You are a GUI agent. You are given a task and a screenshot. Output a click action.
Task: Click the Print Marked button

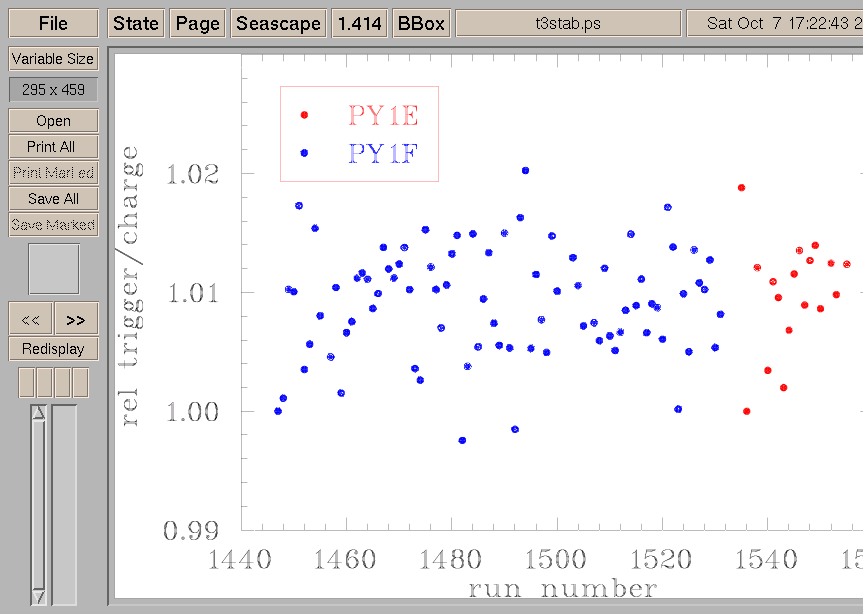[x=53, y=173]
